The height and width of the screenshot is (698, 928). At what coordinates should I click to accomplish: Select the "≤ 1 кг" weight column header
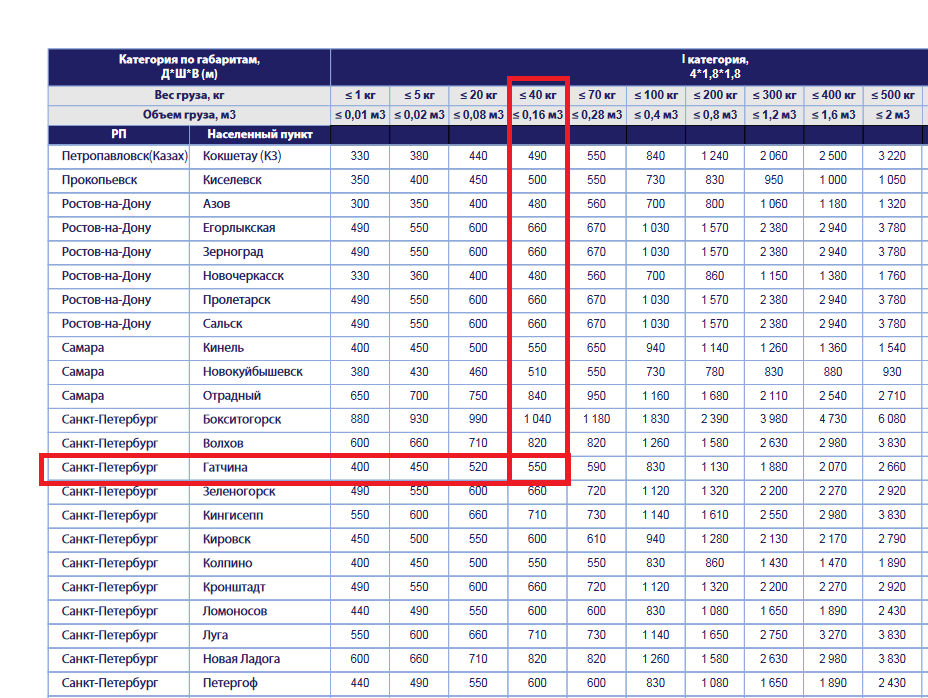point(360,95)
